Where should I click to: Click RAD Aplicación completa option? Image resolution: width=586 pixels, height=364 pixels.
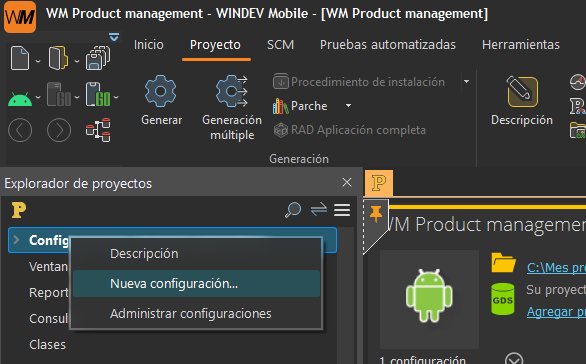click(x=350, y=130)
